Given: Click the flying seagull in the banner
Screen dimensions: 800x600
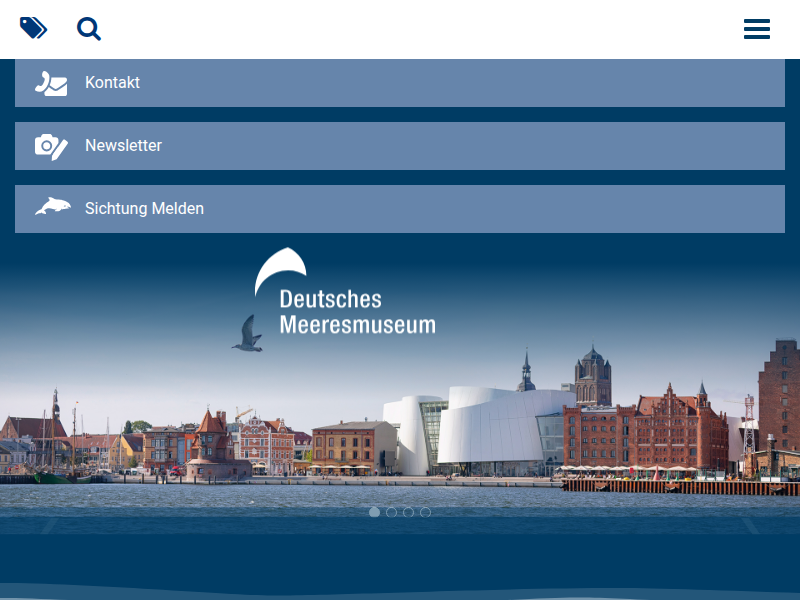Looking at the screenshot, I should click(x=247, y=335).
